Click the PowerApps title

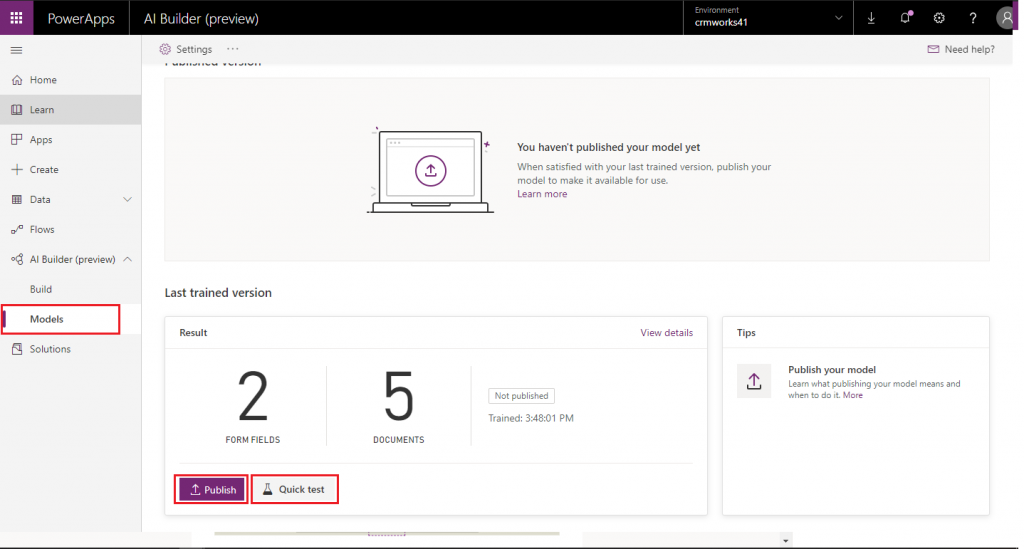coord(81,19)
